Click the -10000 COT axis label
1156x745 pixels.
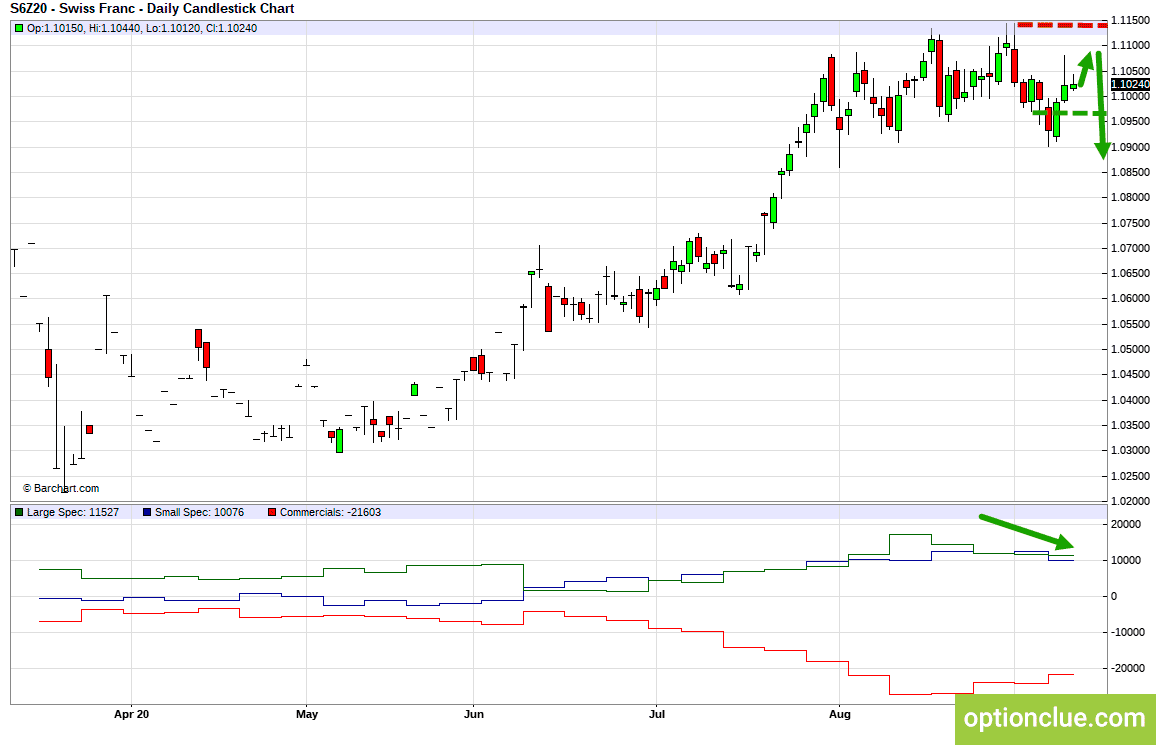[1128, 632]
